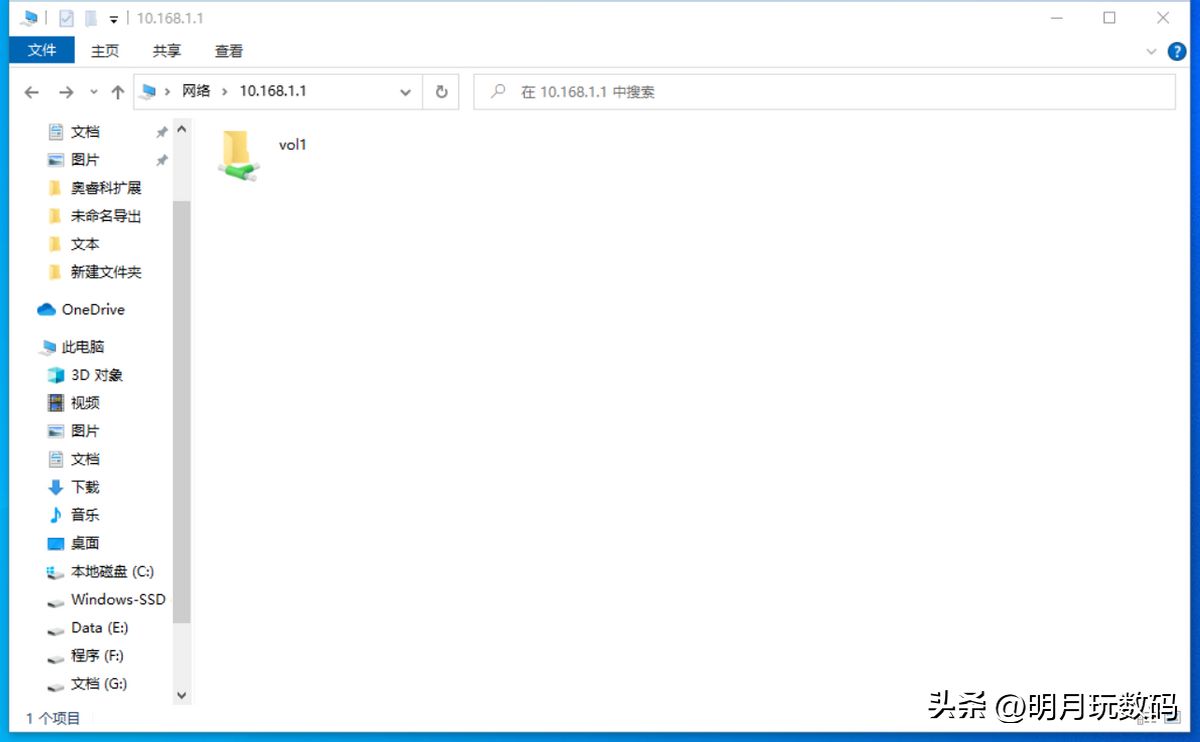Expand the ribbon with the chevron
The width and height of the screenshot is (1200, 742).
[x=1150, y=51]
